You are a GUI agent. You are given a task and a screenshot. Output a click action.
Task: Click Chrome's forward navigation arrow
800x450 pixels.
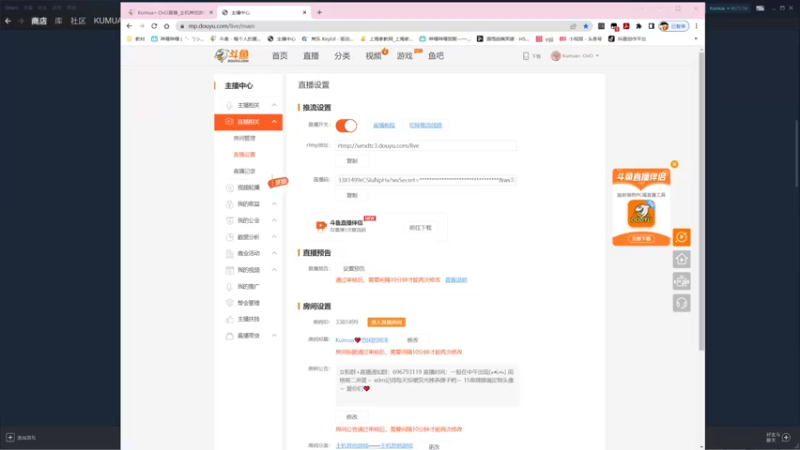[142, 26]
